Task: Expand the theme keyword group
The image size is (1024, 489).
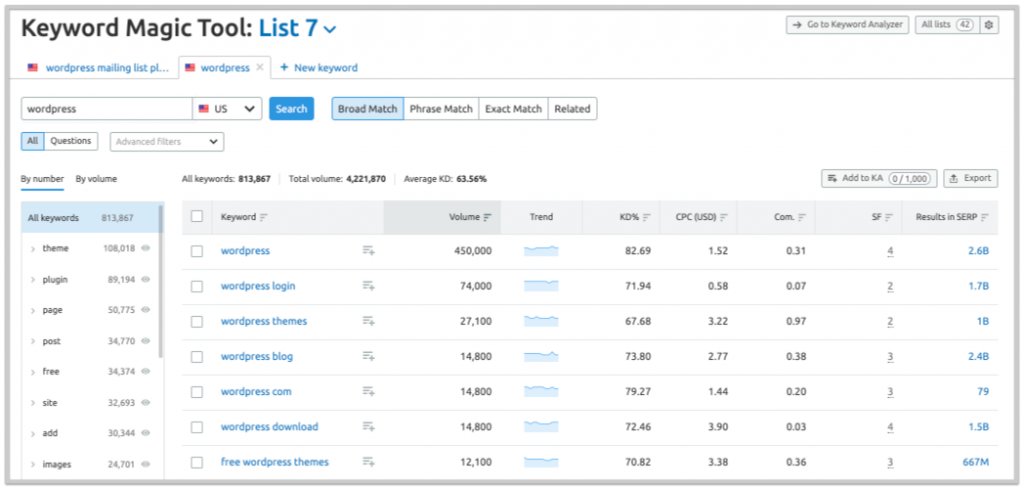Action: pyautogui.click(x=33, y=249)
